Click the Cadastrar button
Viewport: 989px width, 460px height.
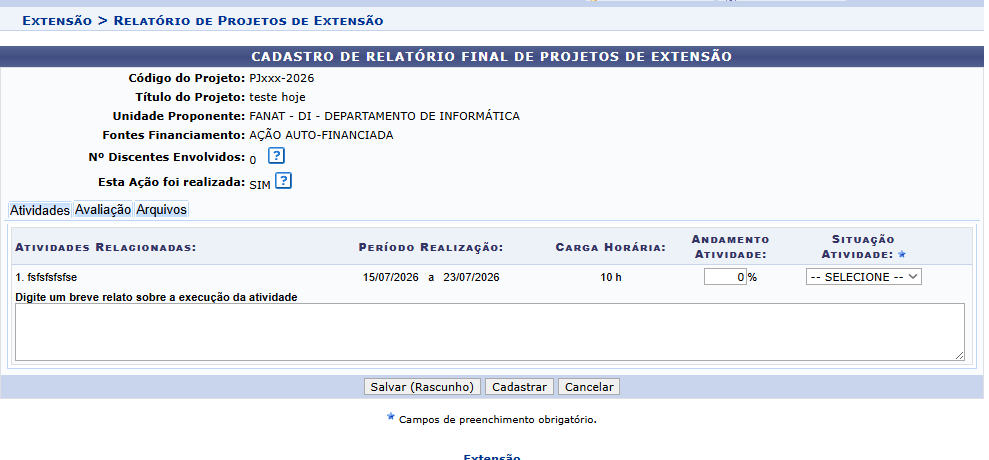(519, 387)
